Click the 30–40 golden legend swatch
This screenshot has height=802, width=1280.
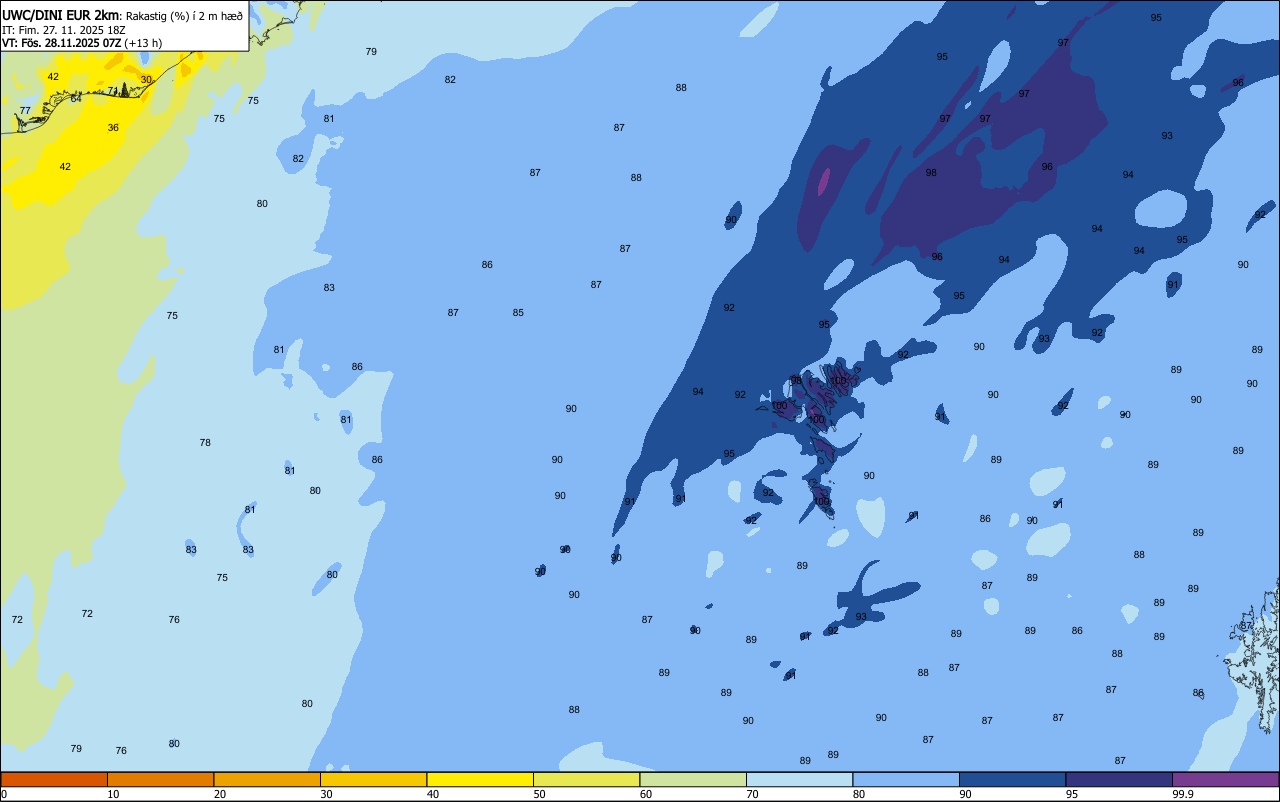[x=373, y=779]
